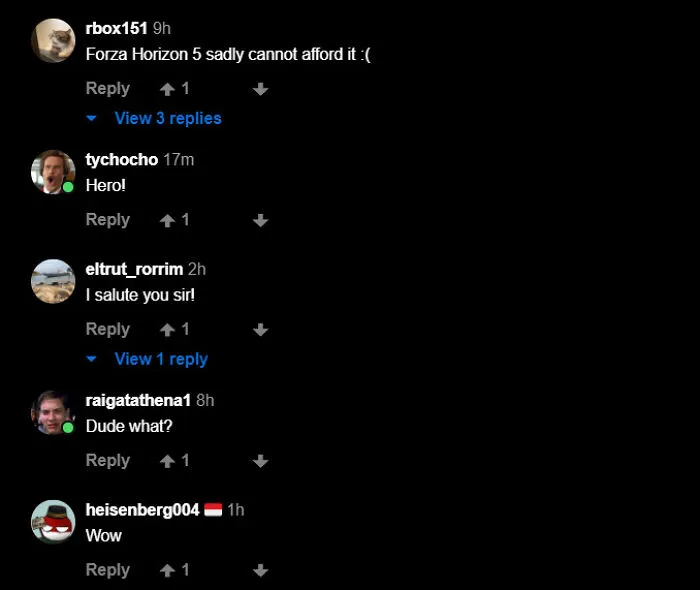
Task: Expand "View 3 replies" under rbox151
Action: (168, 118)
